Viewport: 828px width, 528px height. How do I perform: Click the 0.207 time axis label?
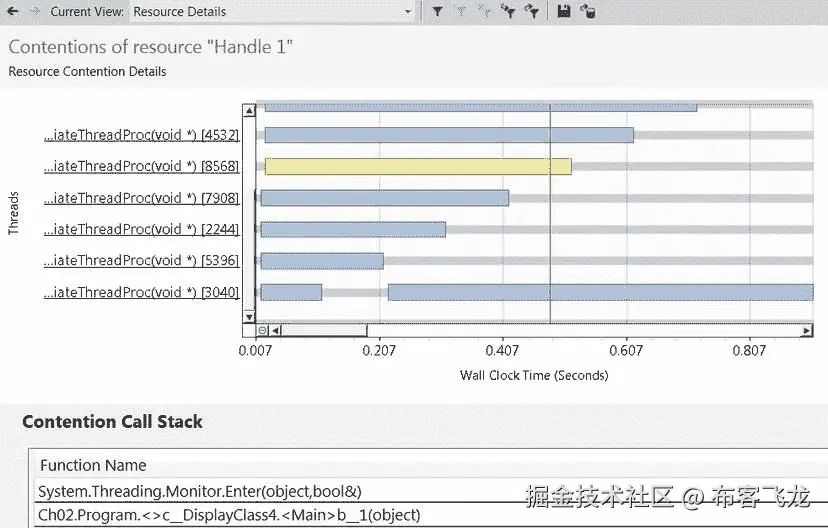379,351
